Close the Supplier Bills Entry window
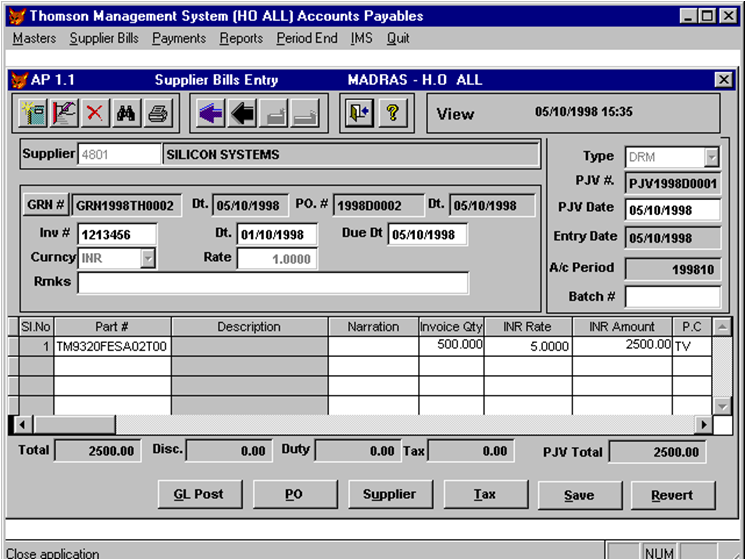The width and height of the screenshot is (746, 560). click(x=724, y=79)
